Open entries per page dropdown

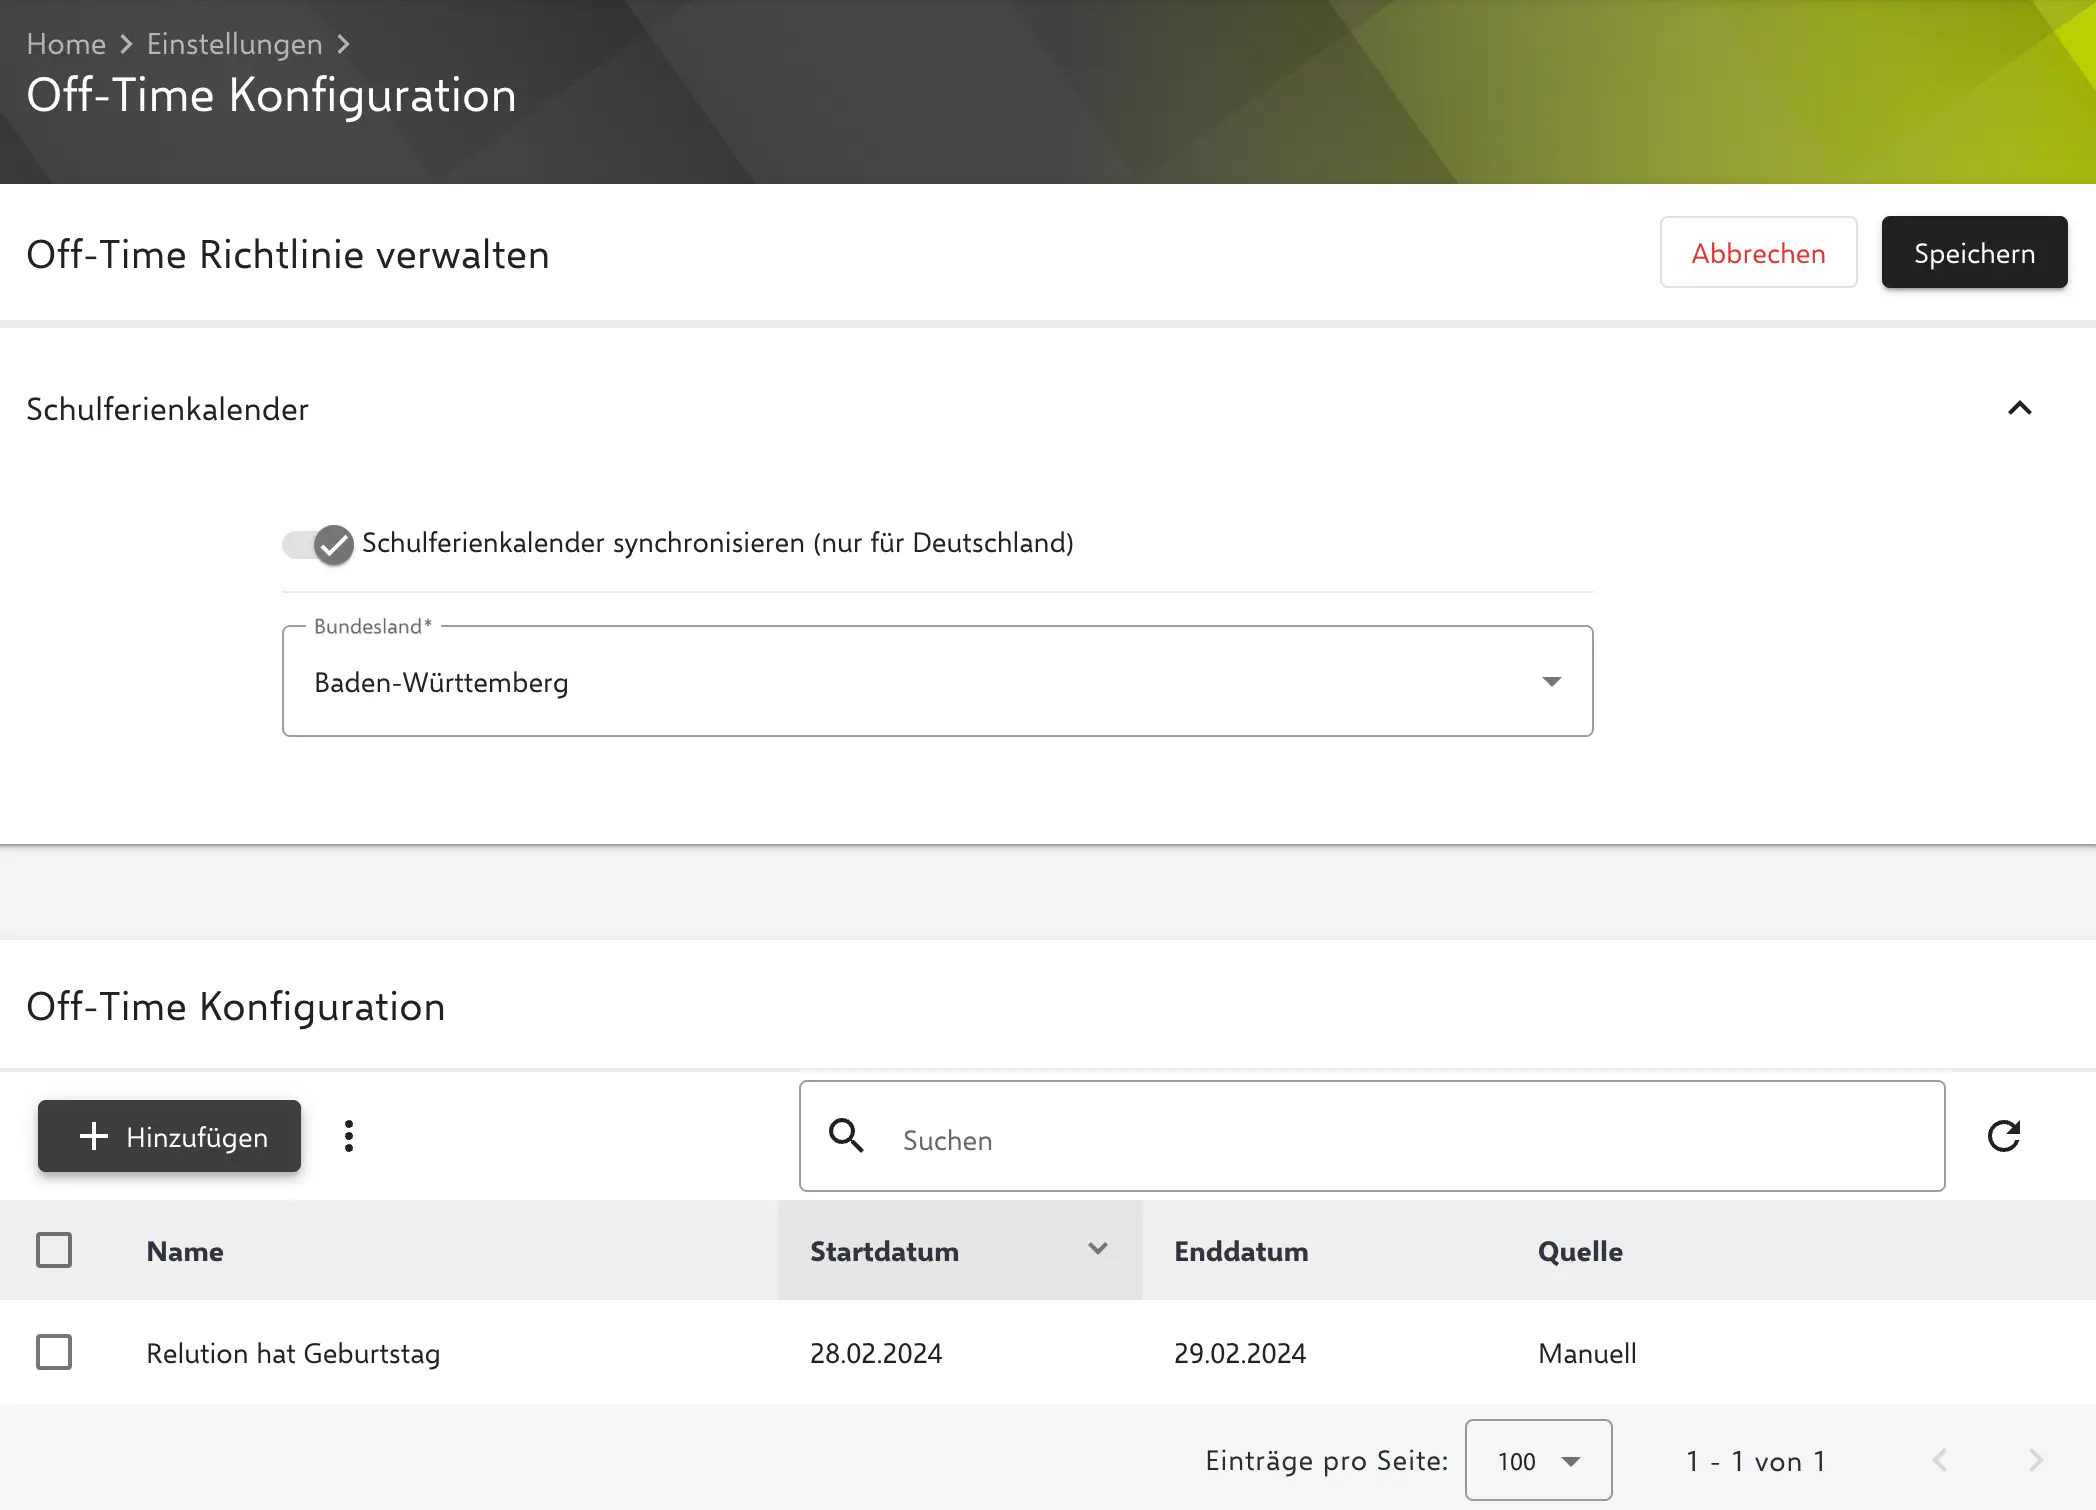1538,1460
